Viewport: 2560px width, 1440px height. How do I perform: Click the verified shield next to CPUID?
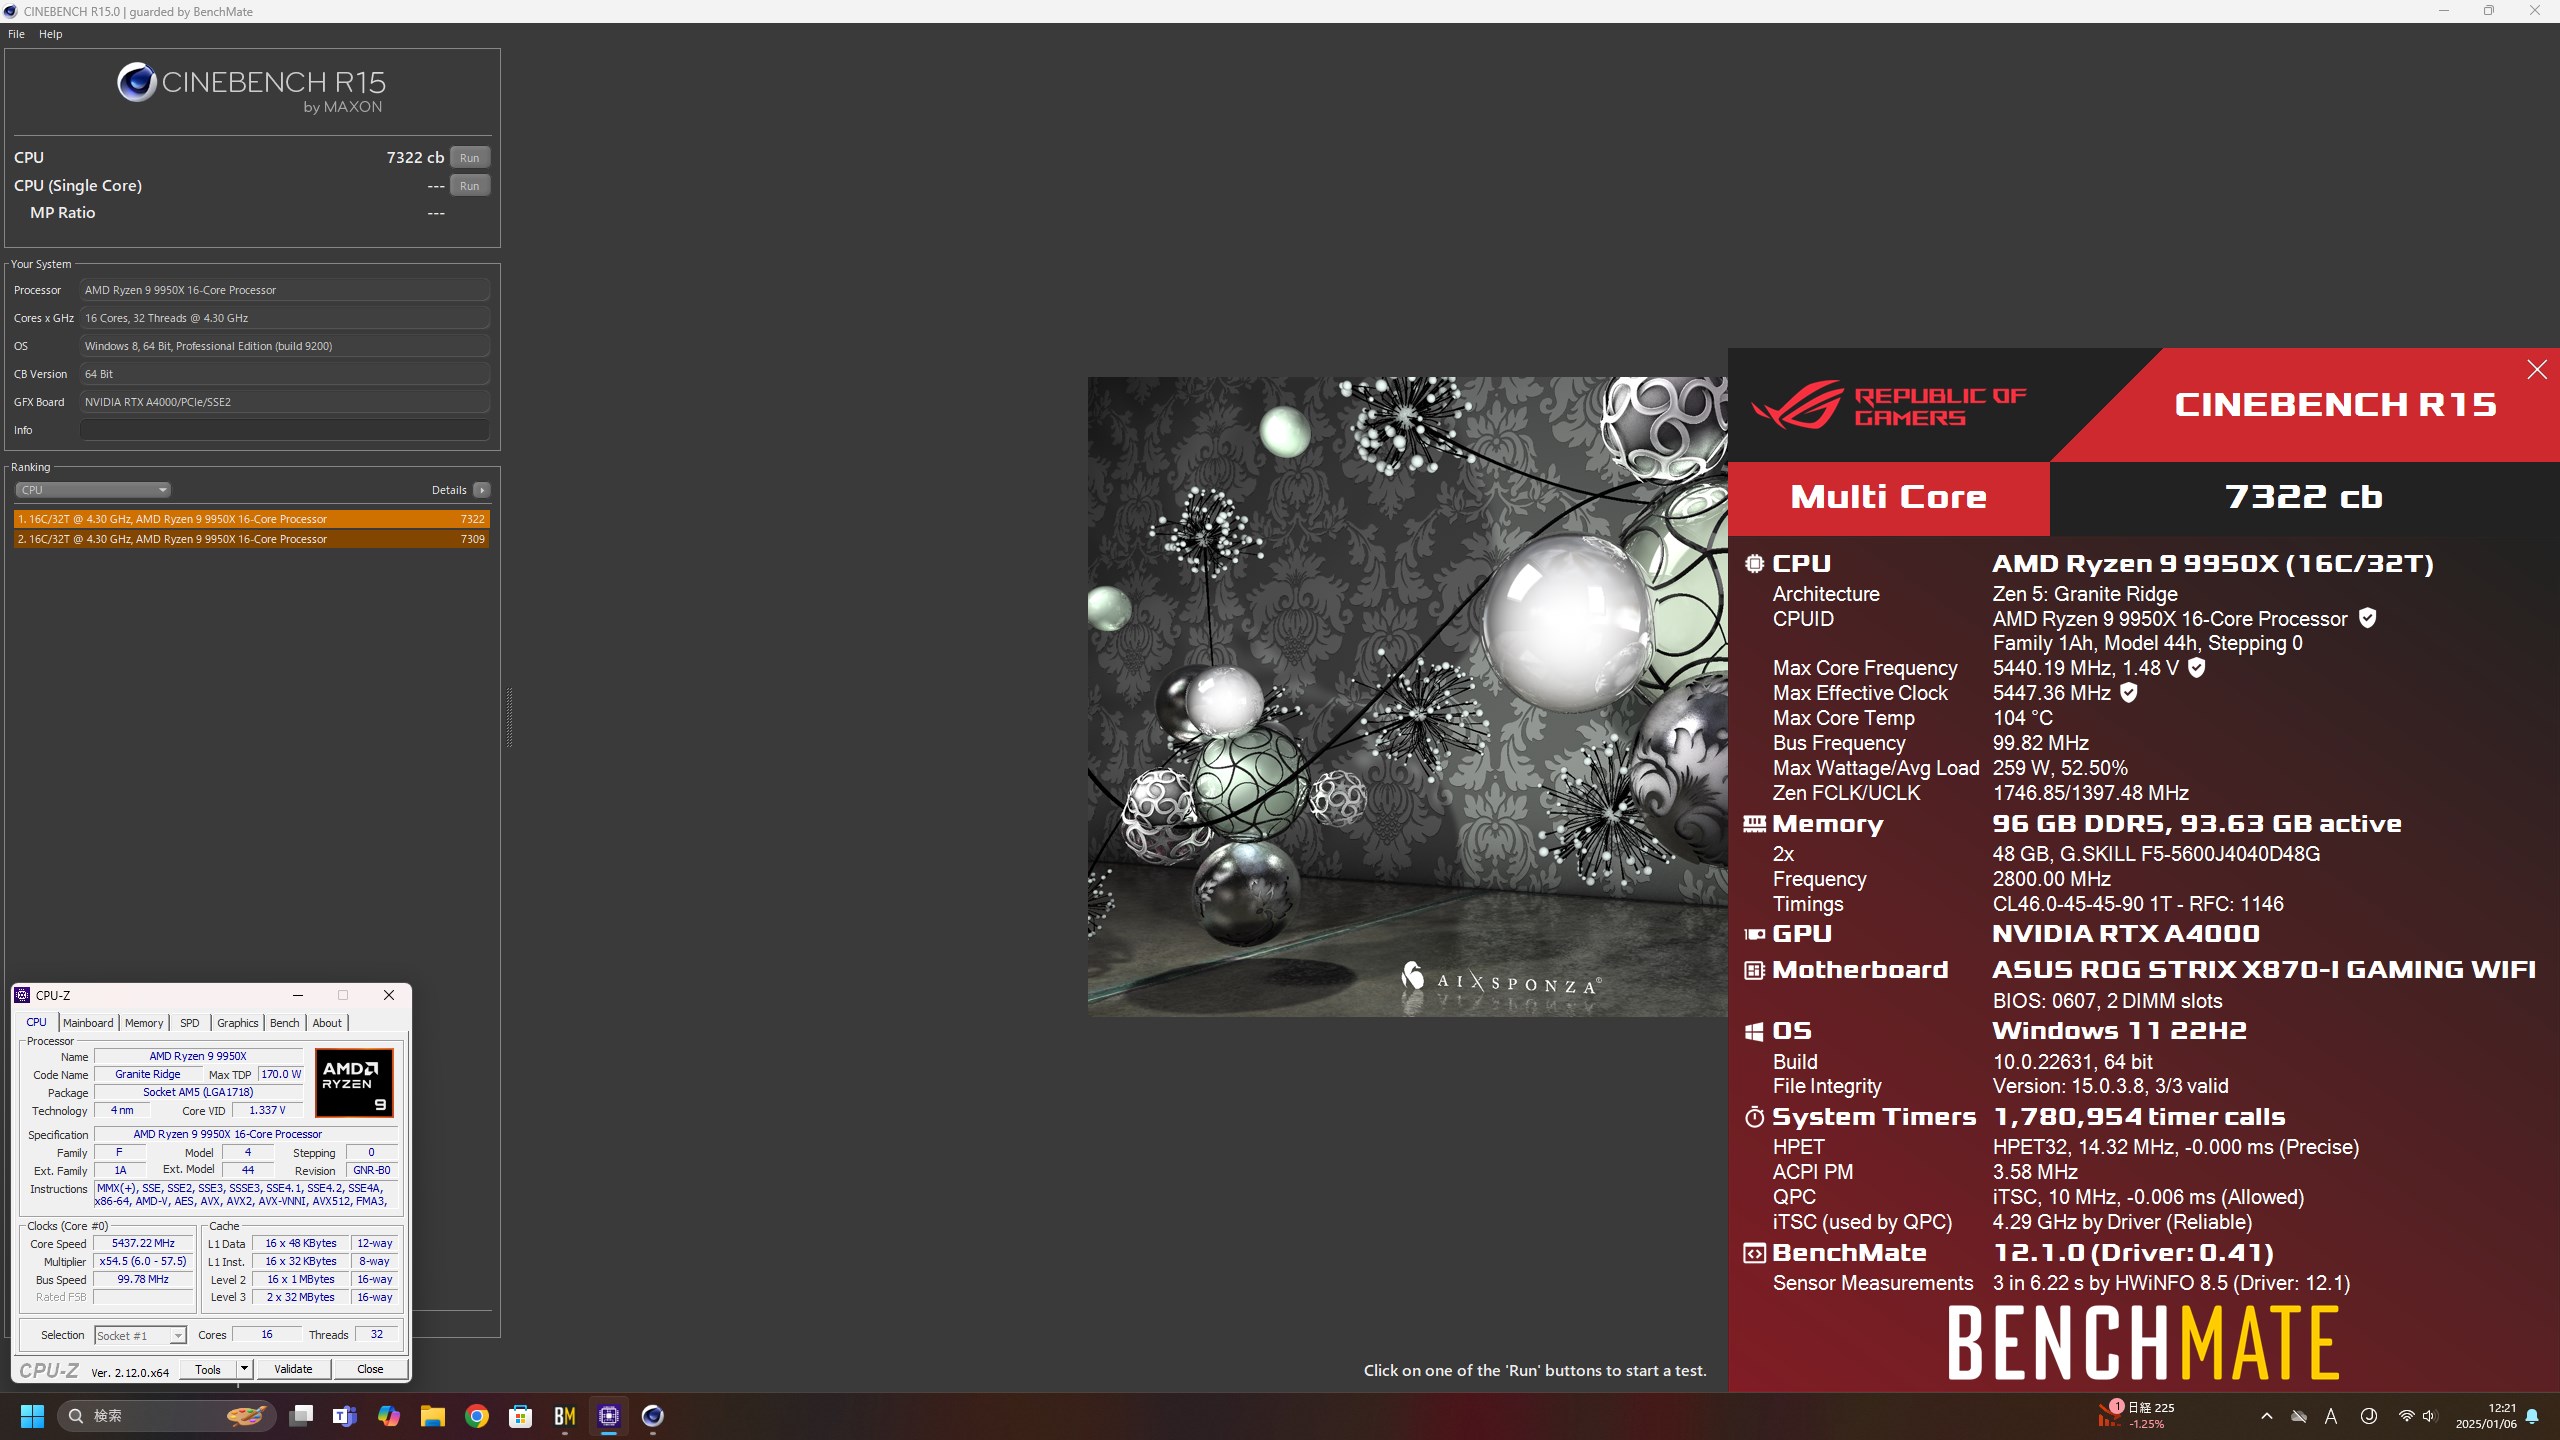[2367, 618]
